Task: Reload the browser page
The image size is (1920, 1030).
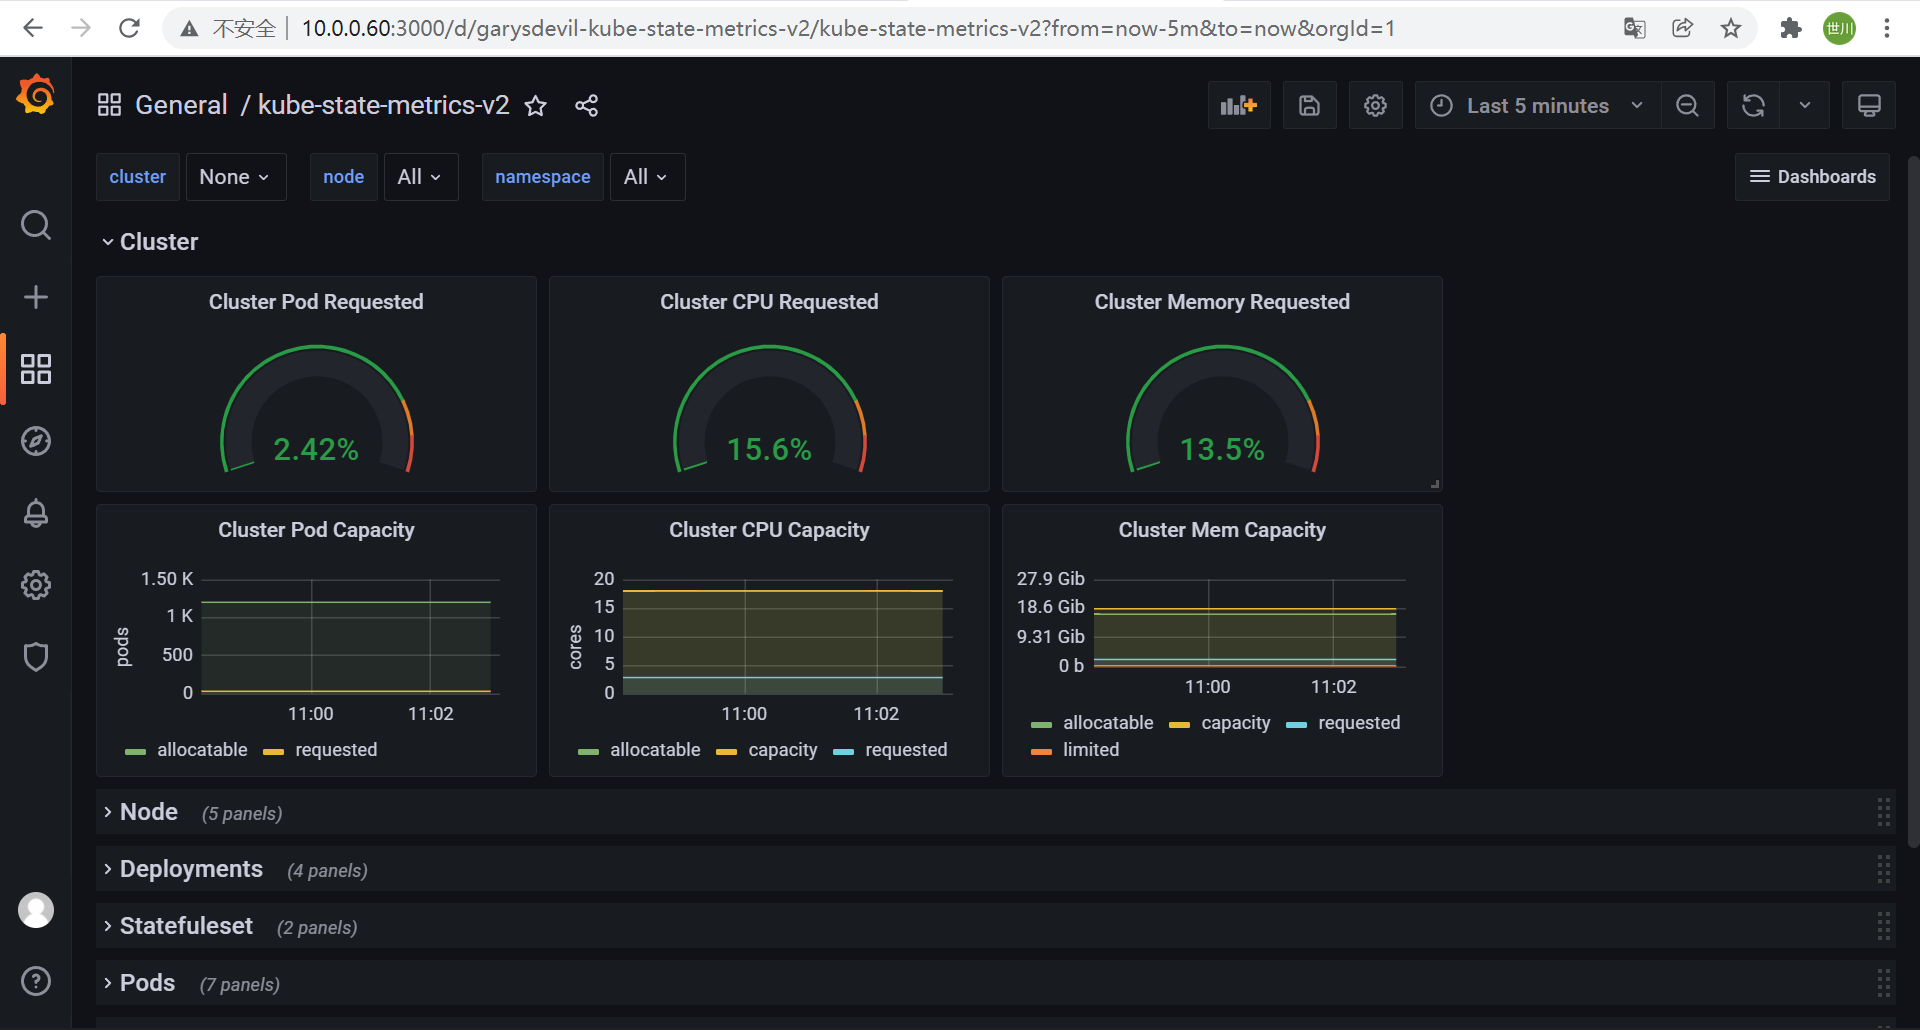Action: click(x=129, y=28)
